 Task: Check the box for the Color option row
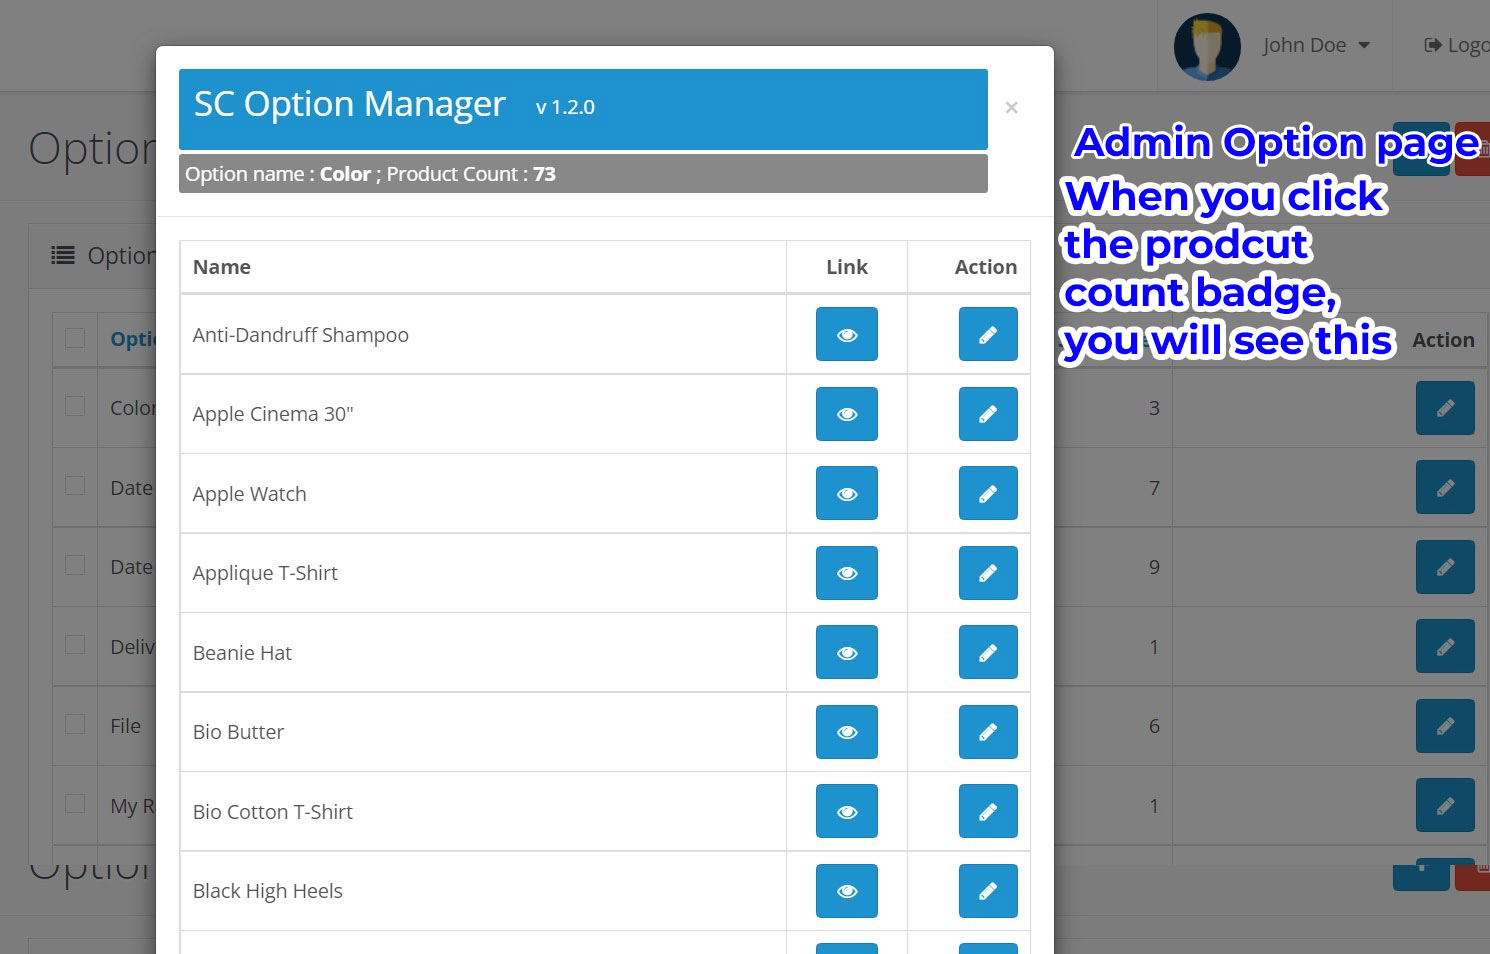click(x=75, y=406)
